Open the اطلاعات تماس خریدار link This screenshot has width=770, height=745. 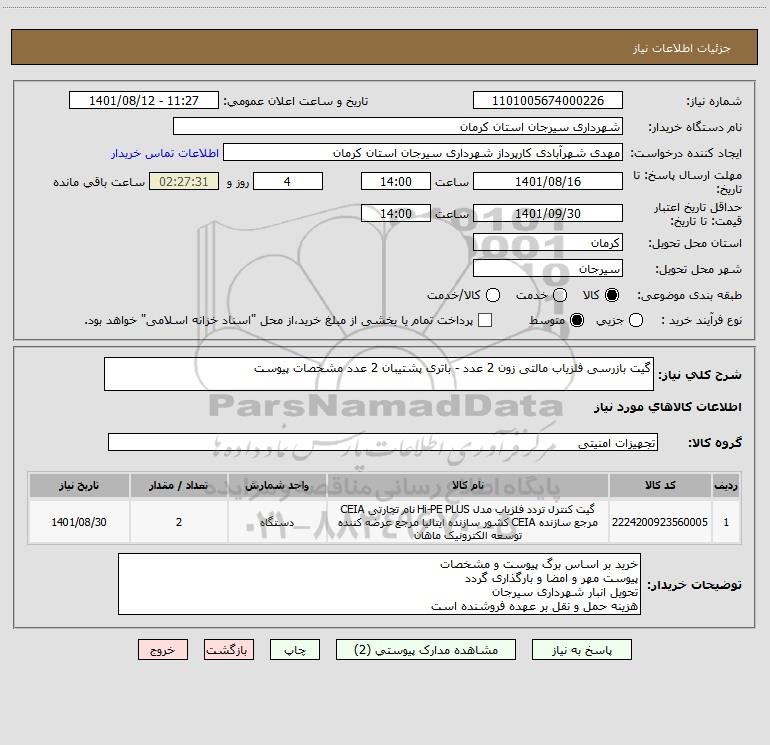(165, 153)
